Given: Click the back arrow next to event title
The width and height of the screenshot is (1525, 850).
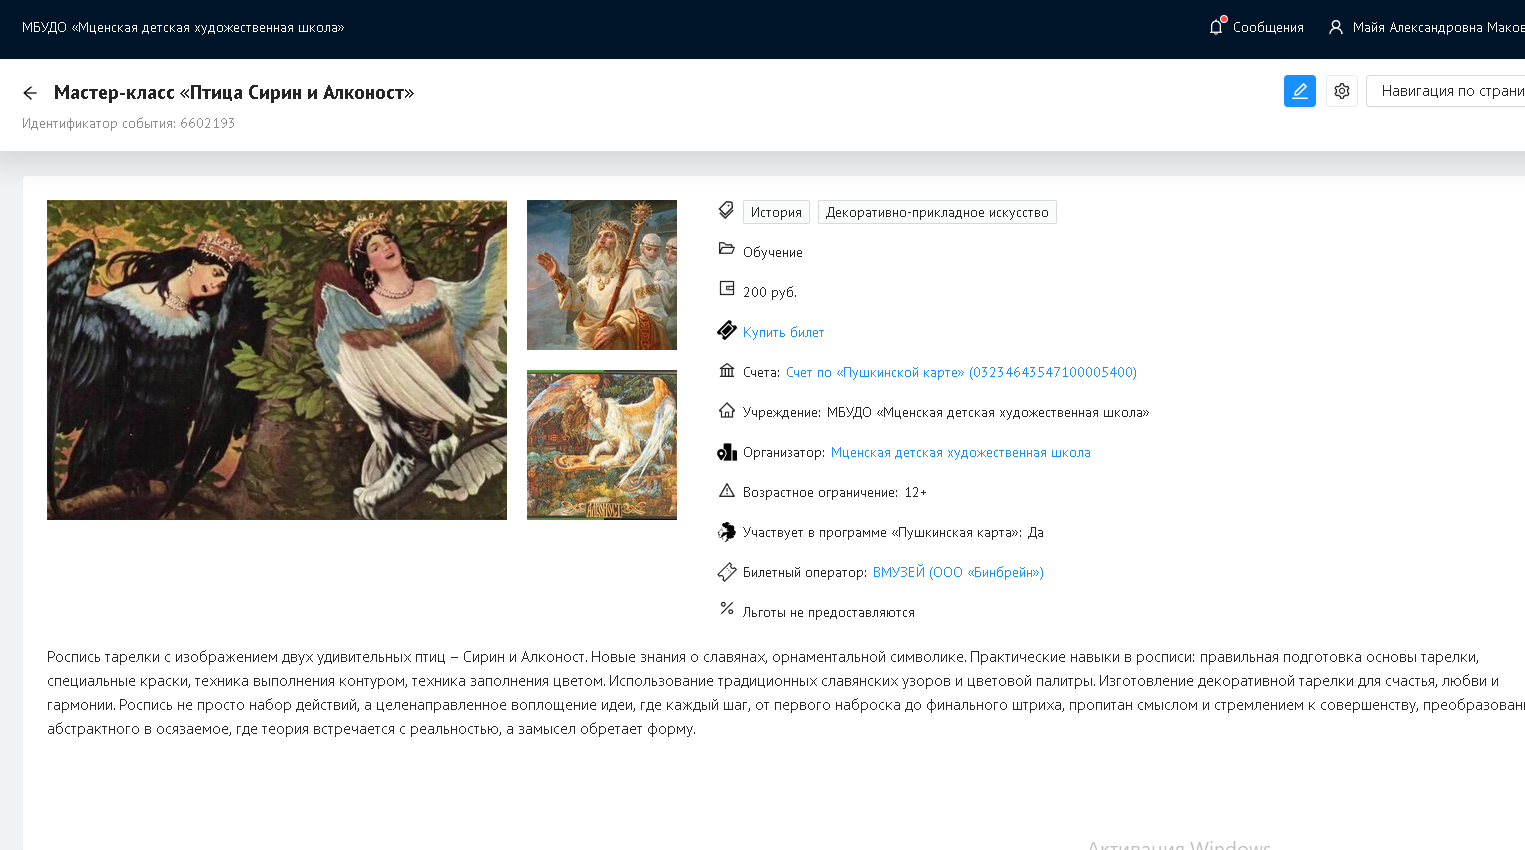Looking at the screenshot, I should point(30,93).
